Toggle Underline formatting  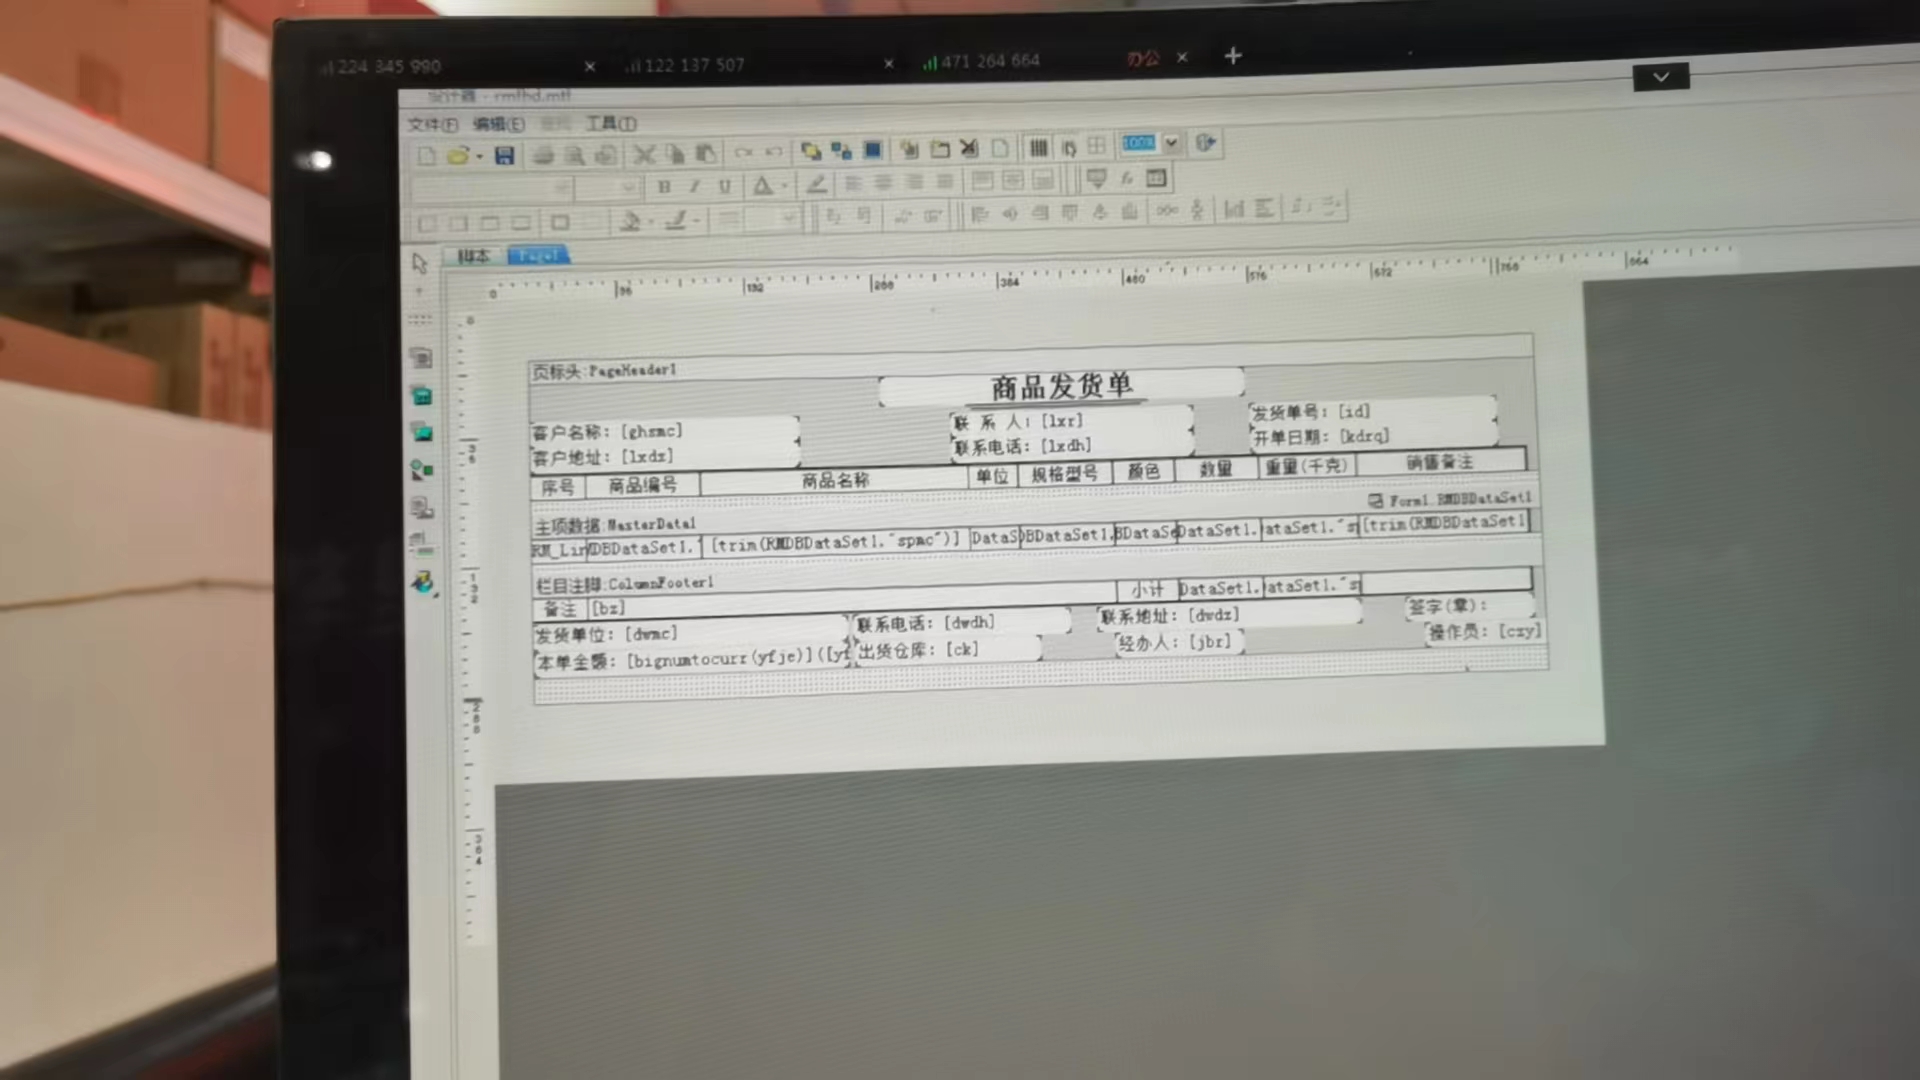coord(724,186)
